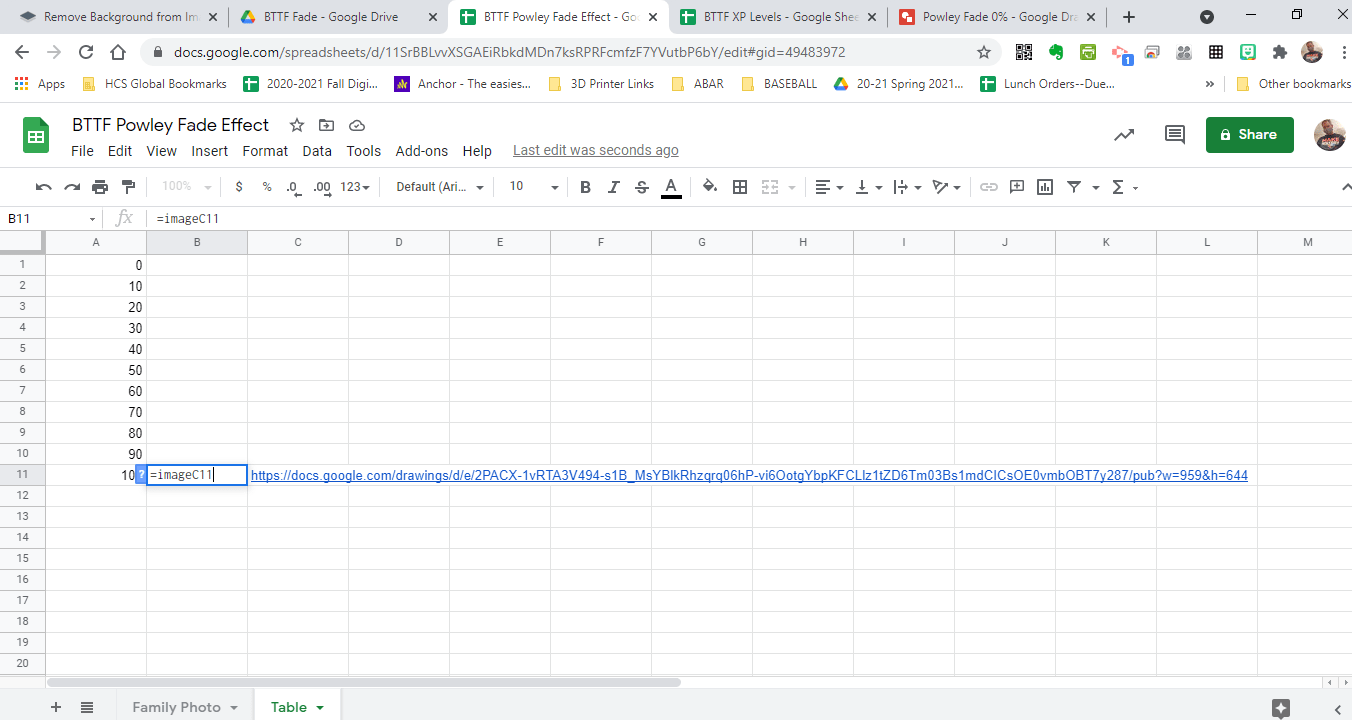Click the Share button

pyautogui.click(x=1249, y=134)
